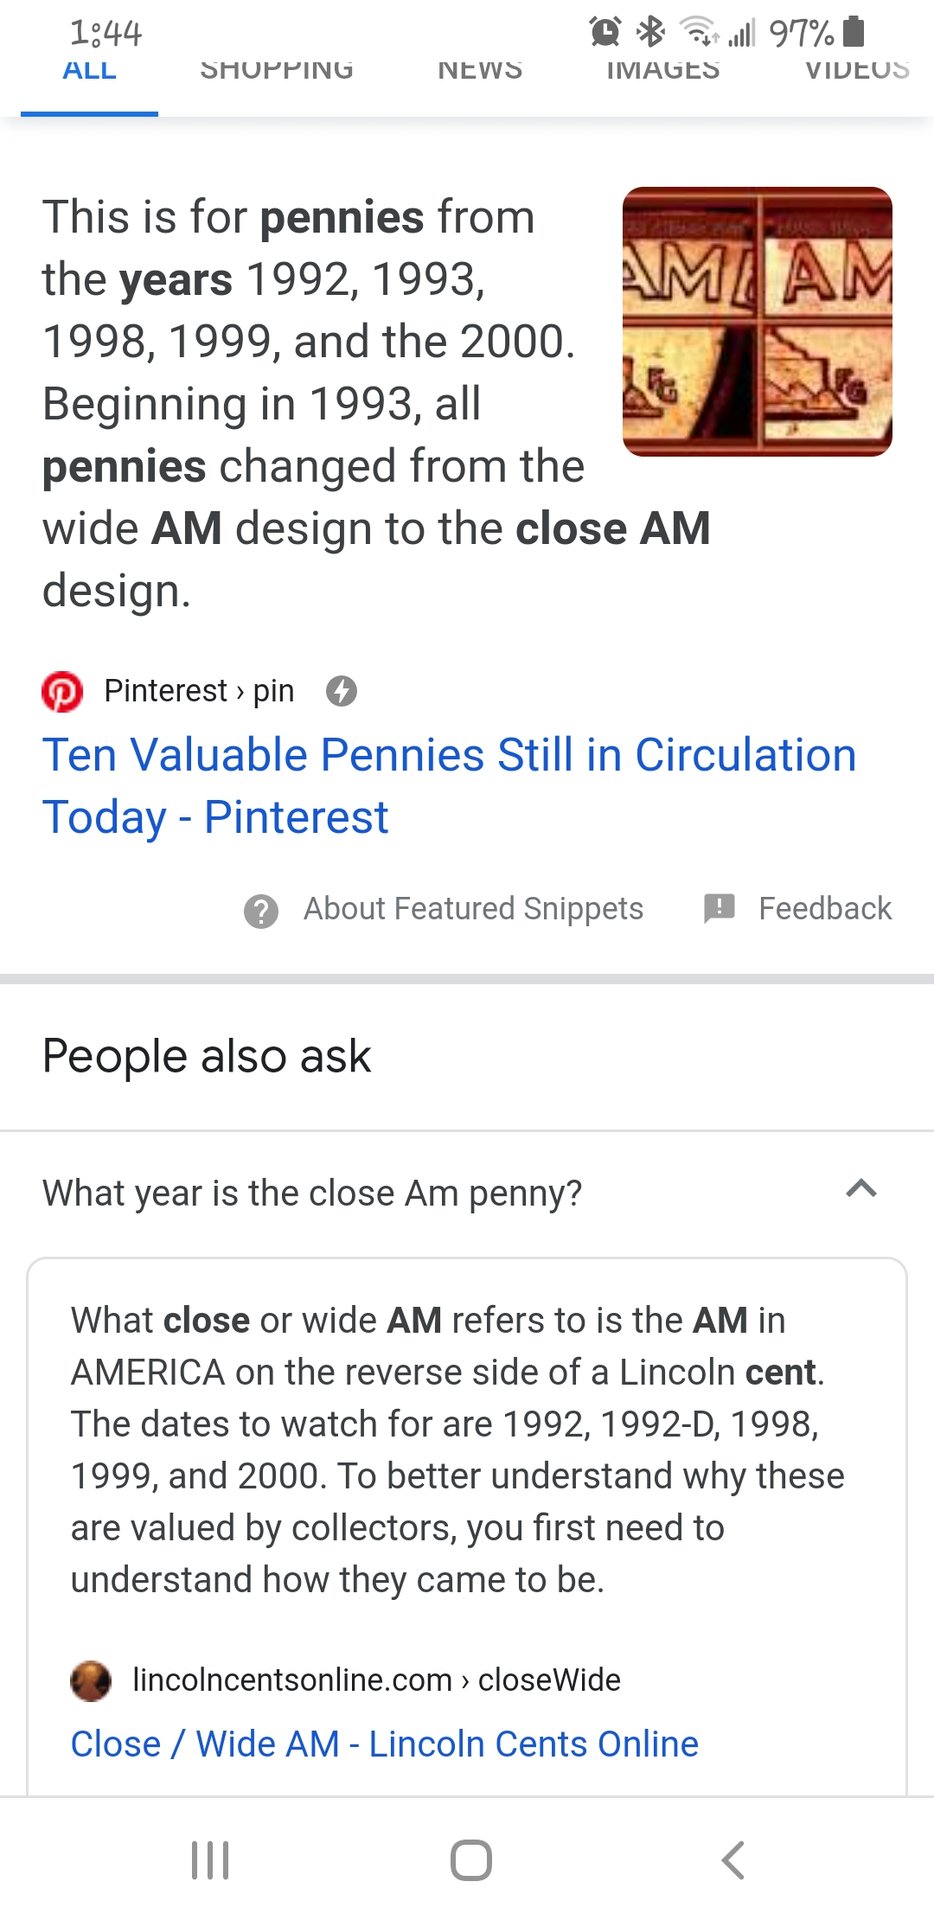934x1920 pixels.
Task: Tap the Feedback speech bubble icon
Action: [719, 908]
